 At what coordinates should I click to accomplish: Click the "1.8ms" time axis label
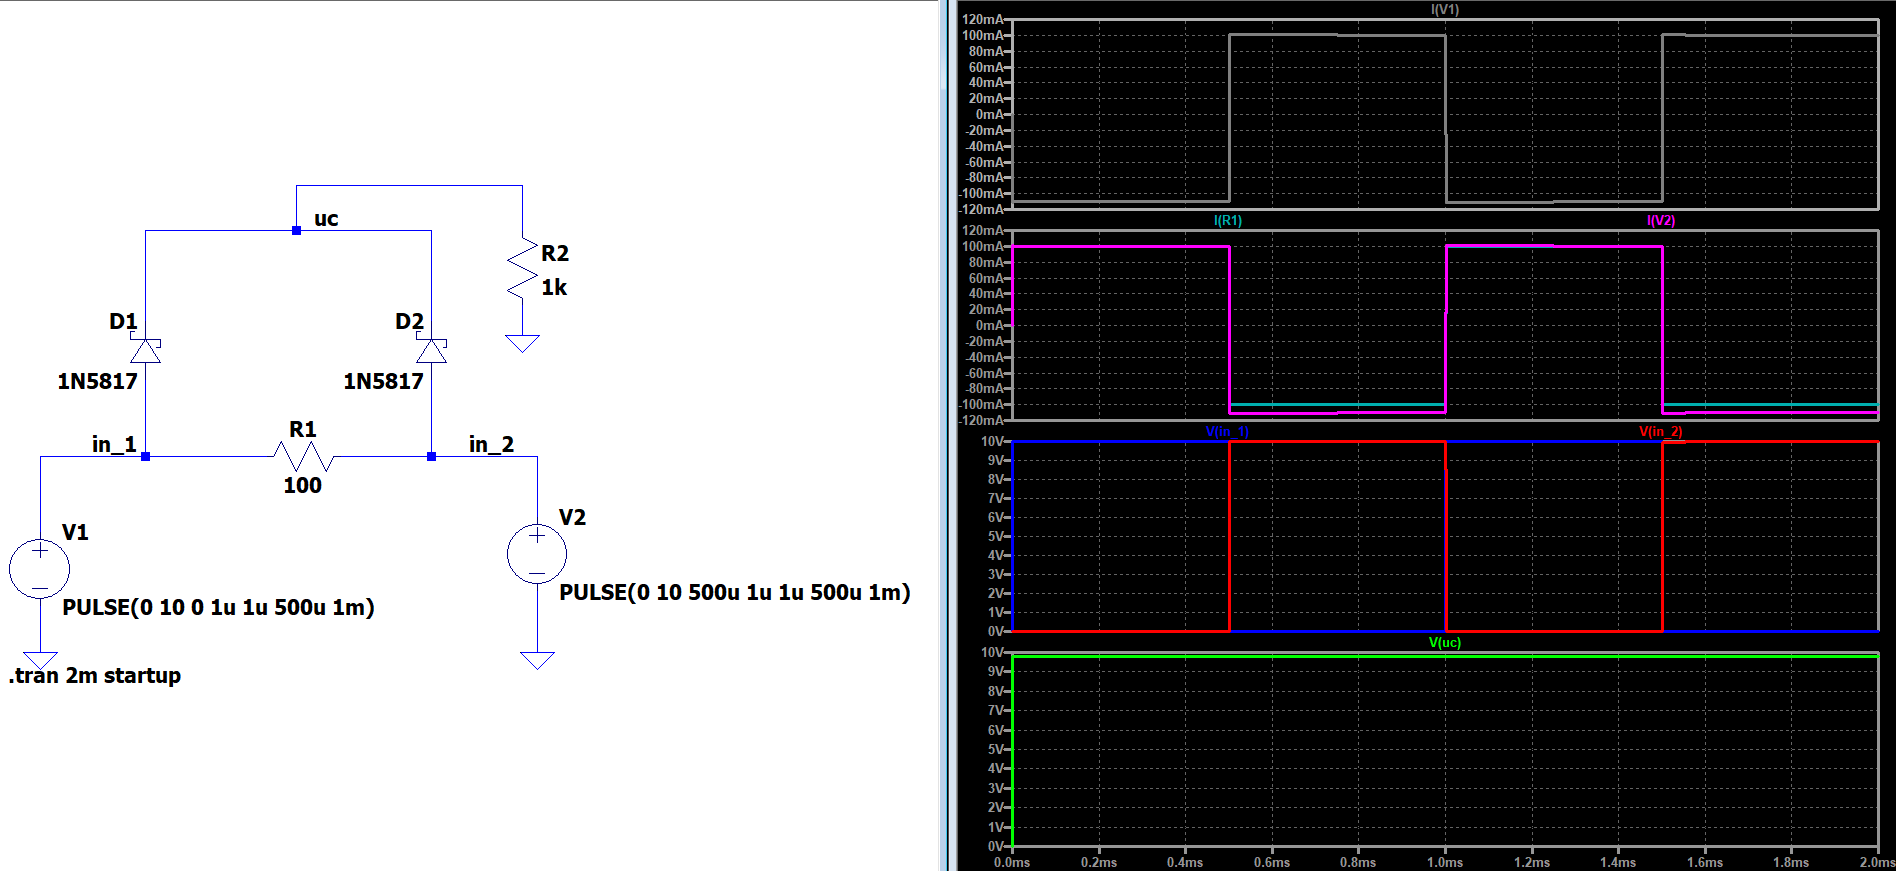pyautogui.click(x=1791, y=862)
